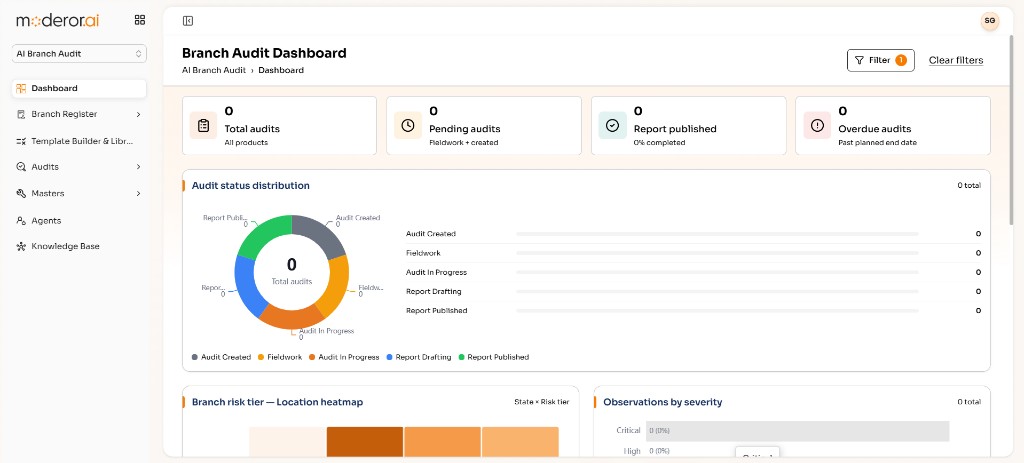Collapse the sidebar with the panel icon
The image size is (1024, 463).
[x=188, y=21]
